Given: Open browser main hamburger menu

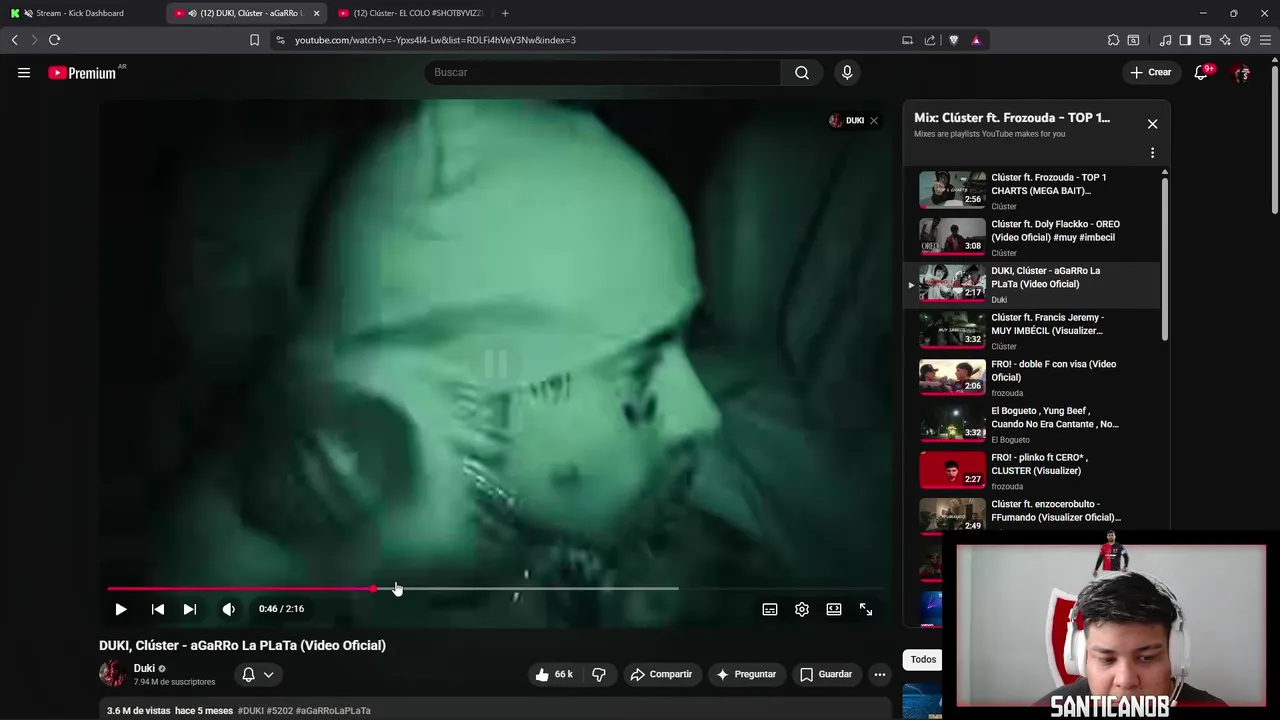Looking at the screenshot, I should [1266, 40].
